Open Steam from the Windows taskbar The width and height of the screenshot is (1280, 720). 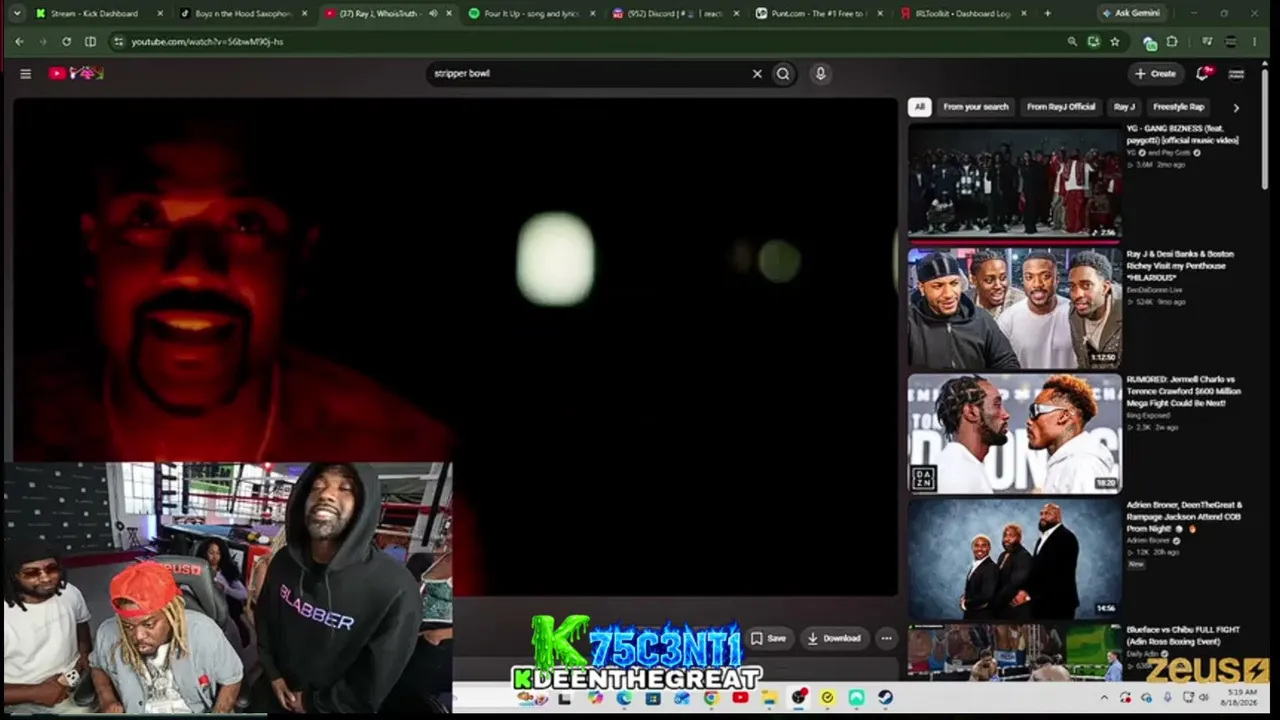click(x=885, y=697)
